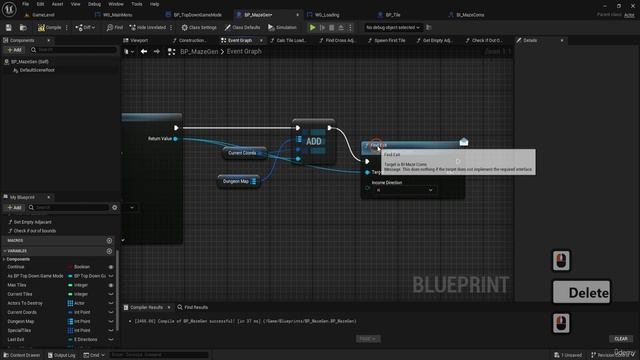
Task: Toggle Hide Unrelated nodes
Action: tap(148, 27)
